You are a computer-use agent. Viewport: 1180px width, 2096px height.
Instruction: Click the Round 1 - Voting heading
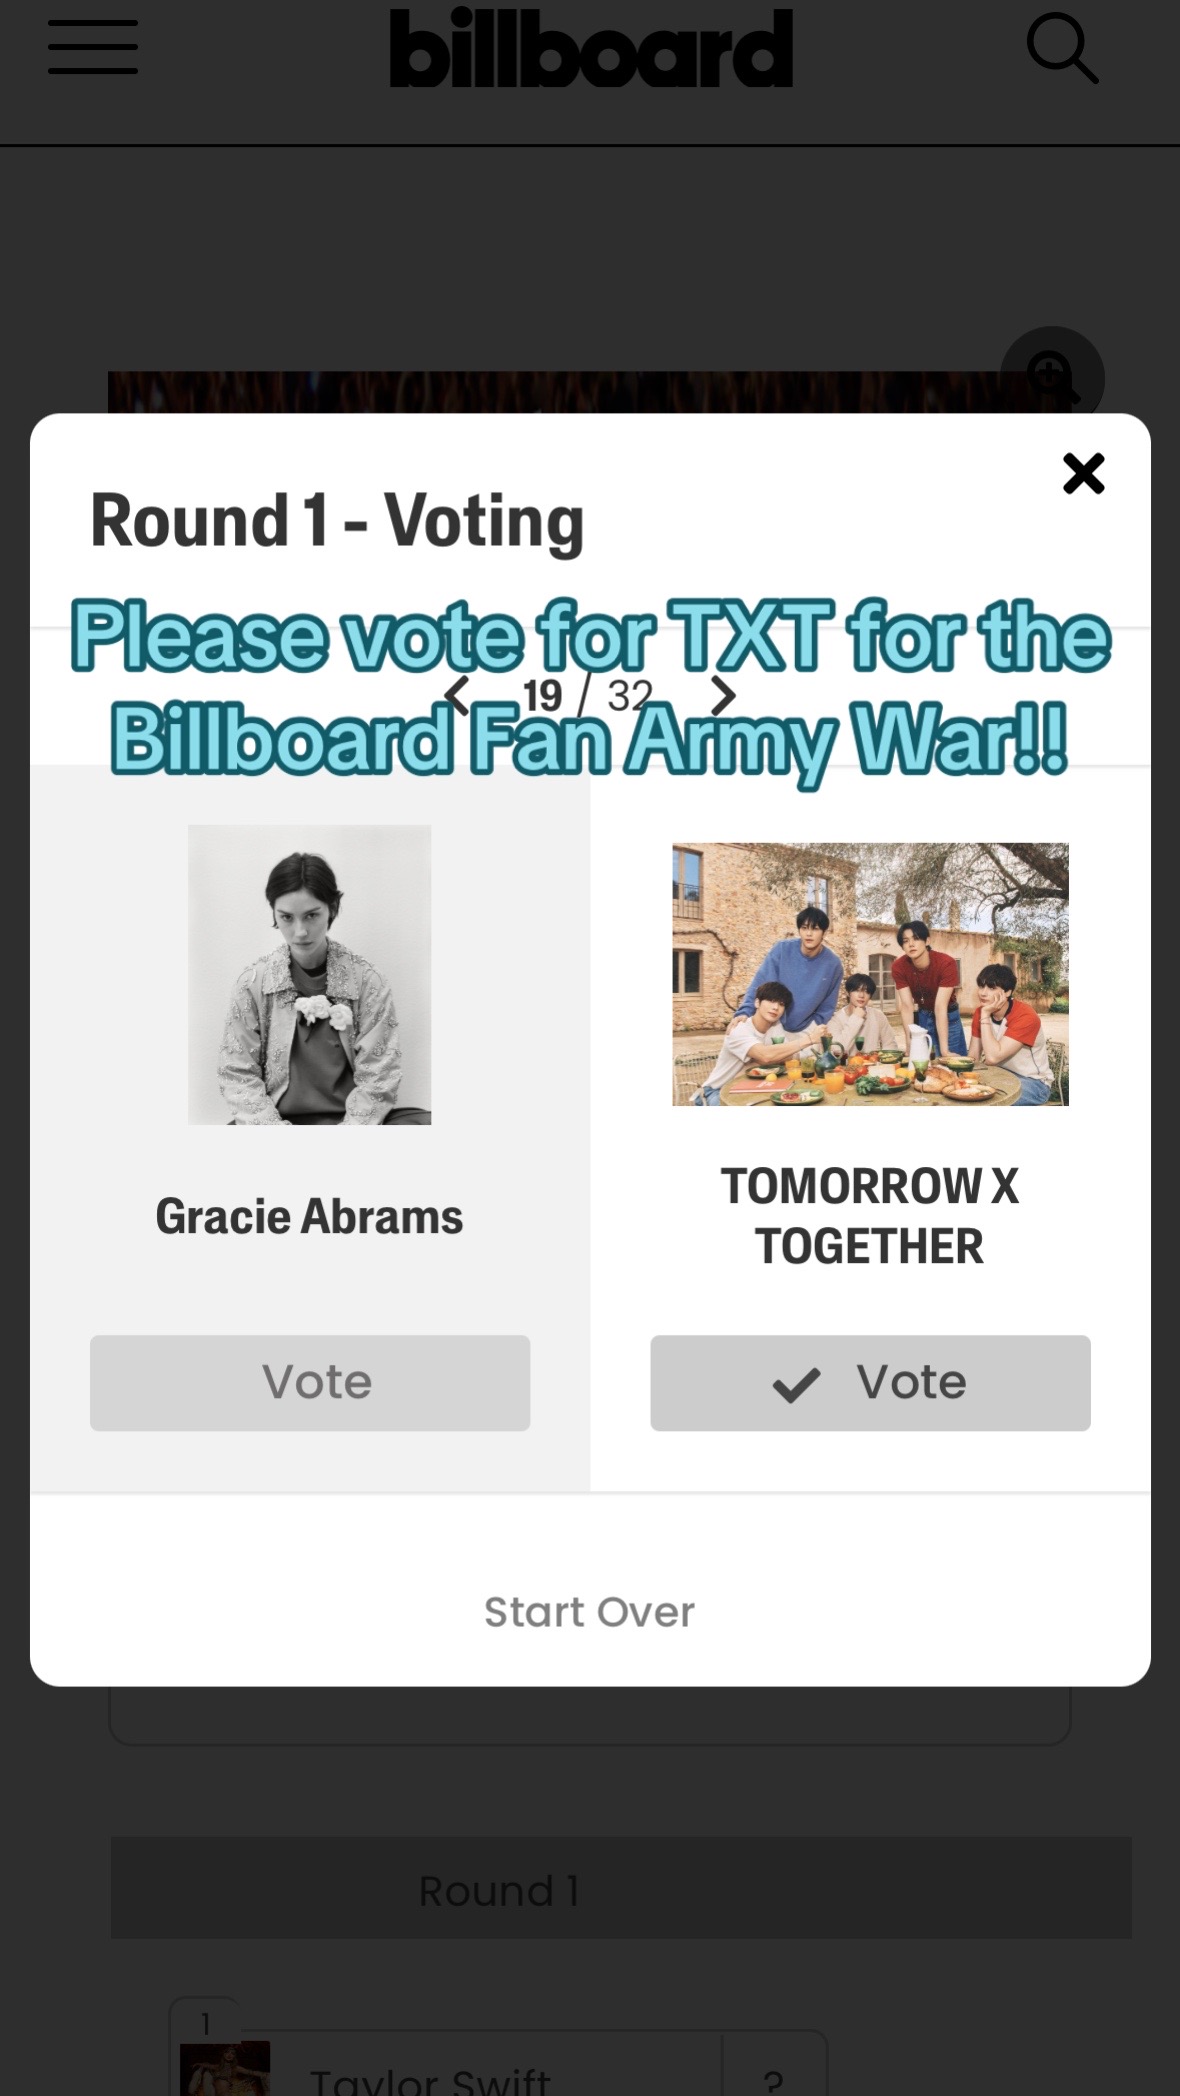pos(337,521)
